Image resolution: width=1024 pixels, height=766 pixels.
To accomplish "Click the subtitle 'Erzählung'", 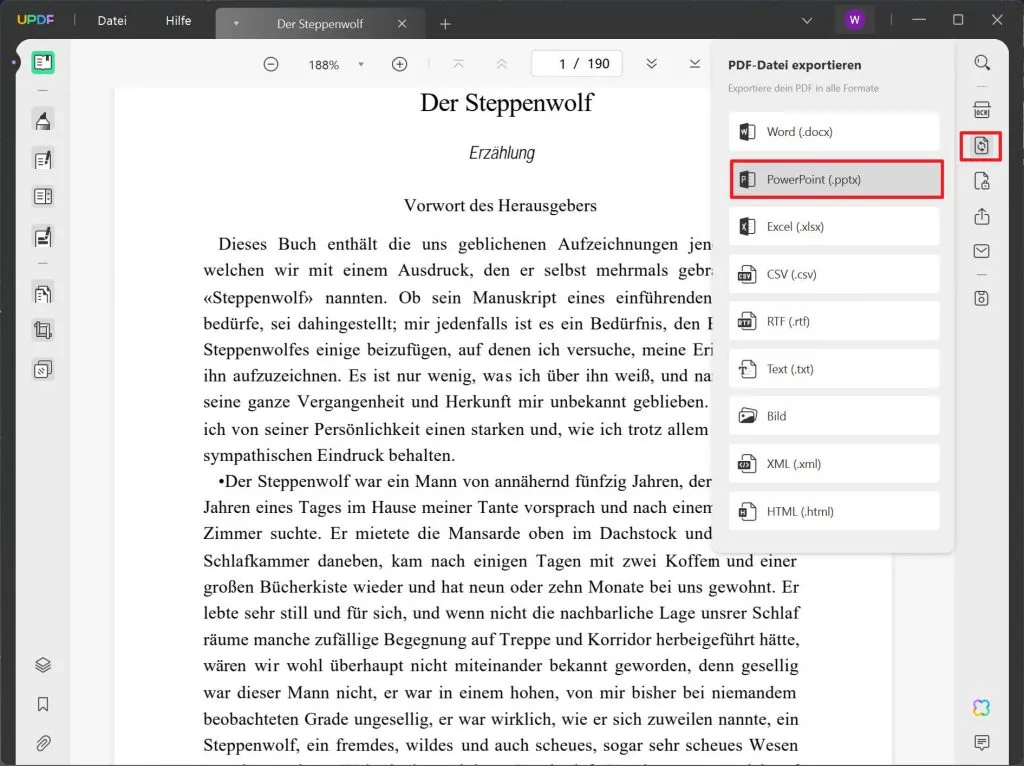I will pos(502,153).
